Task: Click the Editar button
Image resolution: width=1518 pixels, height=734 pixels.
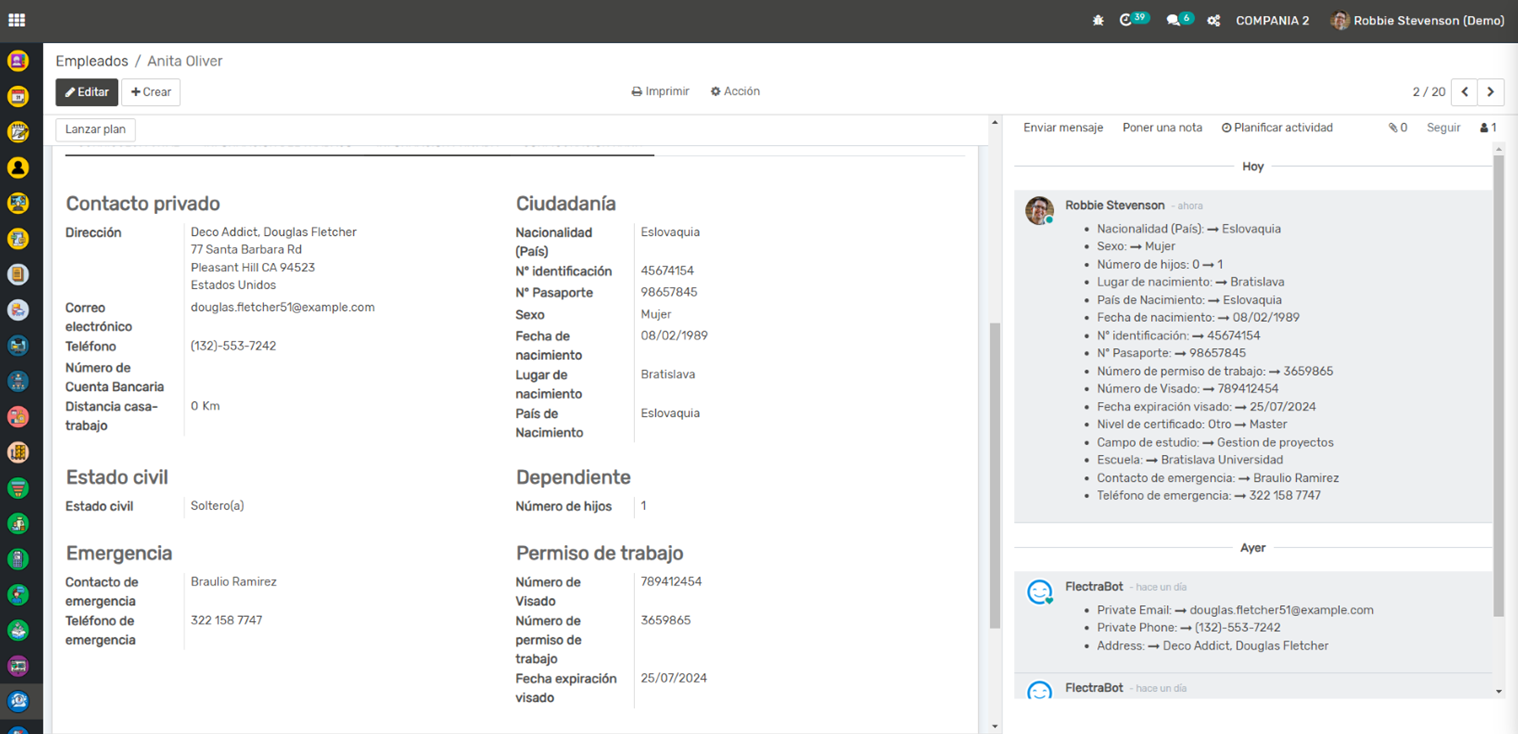Action: point(87,92)
